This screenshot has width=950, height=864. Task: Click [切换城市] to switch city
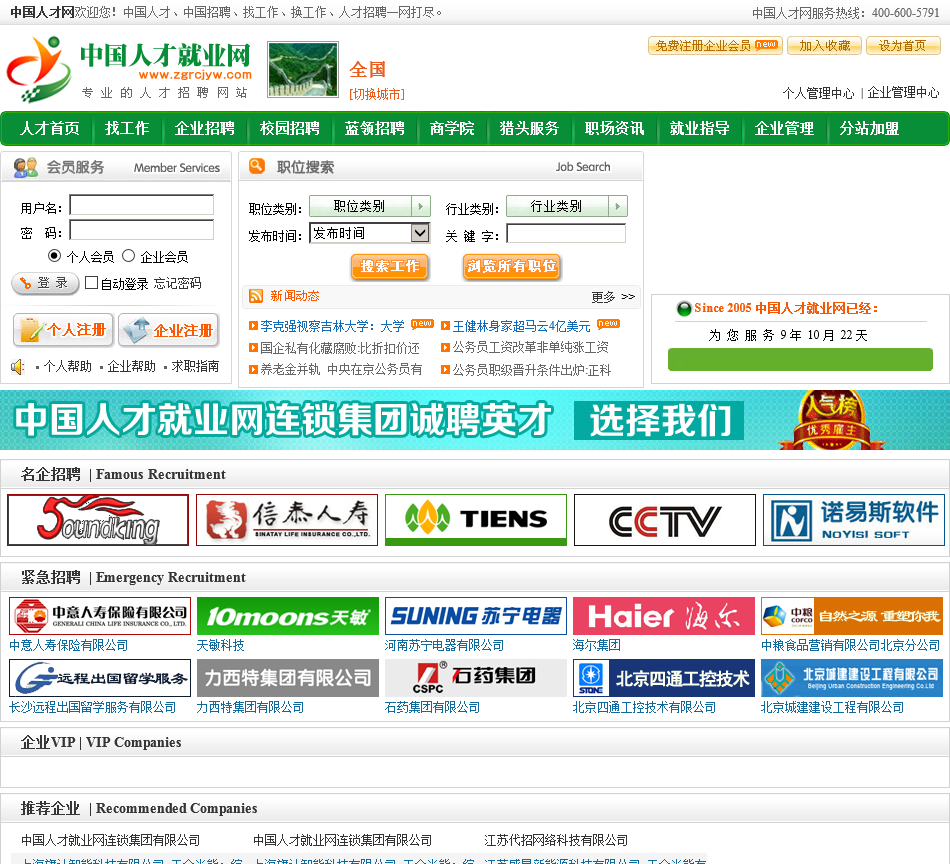click(x=377, y=94)
